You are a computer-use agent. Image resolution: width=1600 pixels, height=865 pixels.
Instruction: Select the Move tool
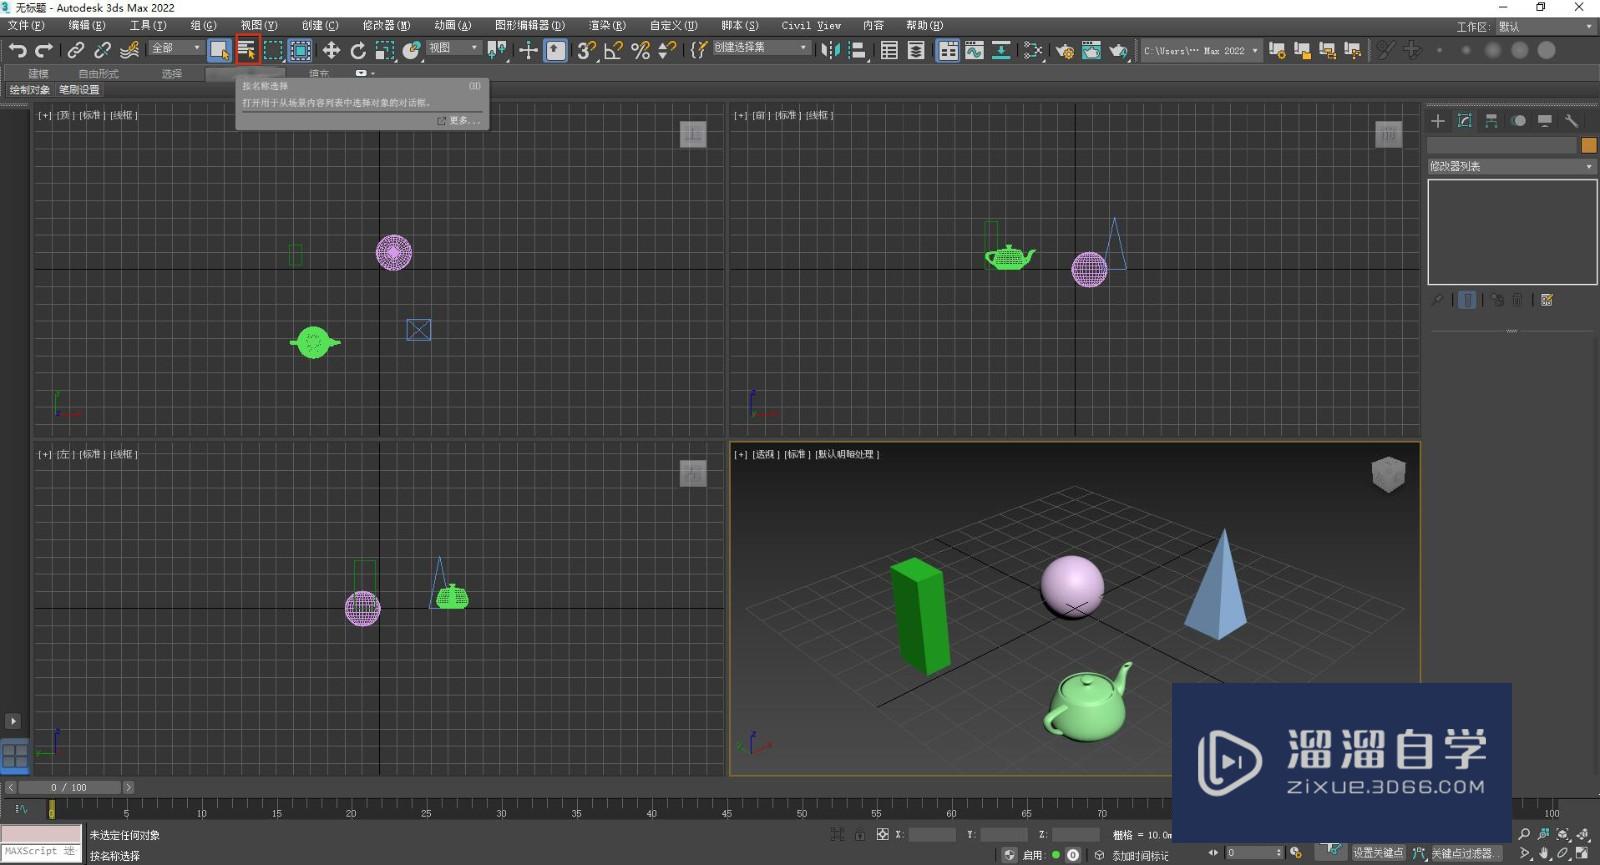tap(331, 50)
